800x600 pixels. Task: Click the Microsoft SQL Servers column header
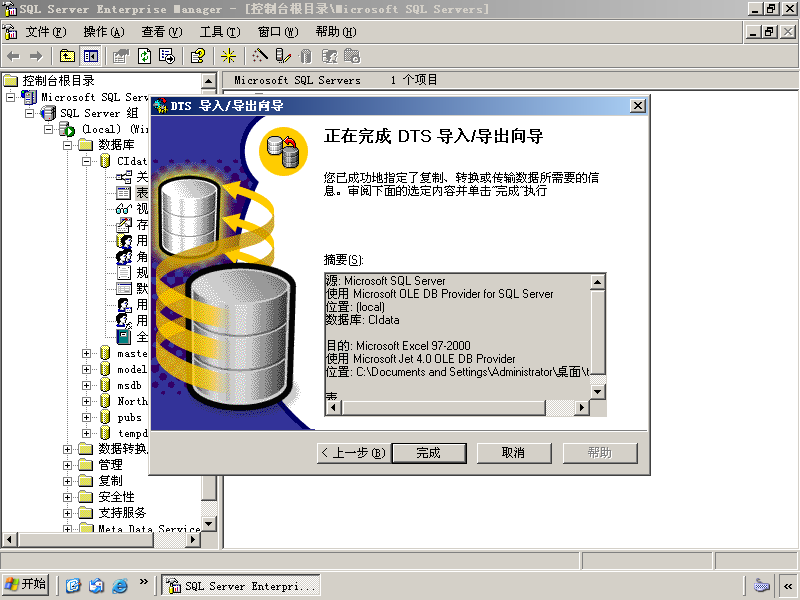coord(297,80)
